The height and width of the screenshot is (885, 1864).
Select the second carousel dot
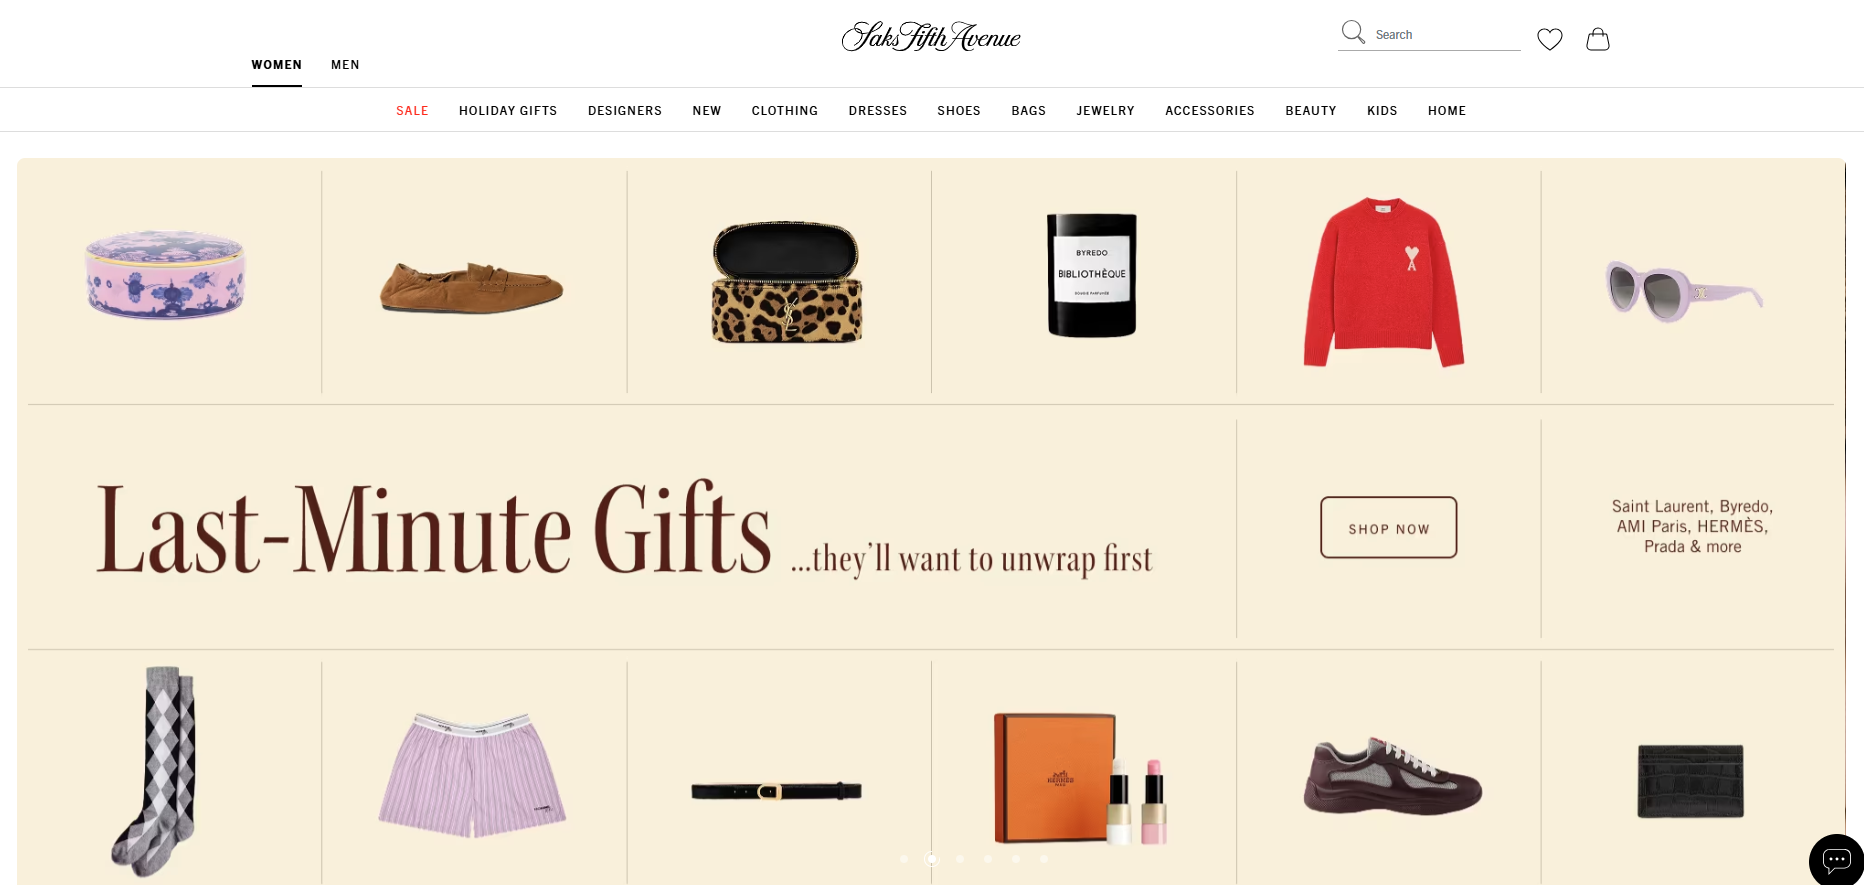click(932, 859)
